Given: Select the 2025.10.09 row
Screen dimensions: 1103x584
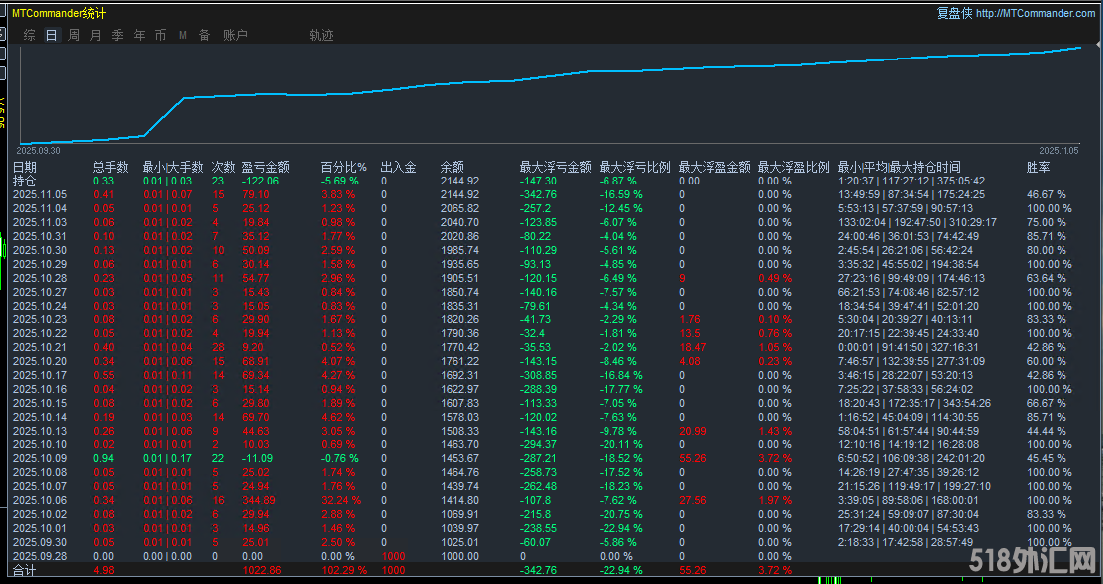Looking at the screenshot, I should 39,458.
